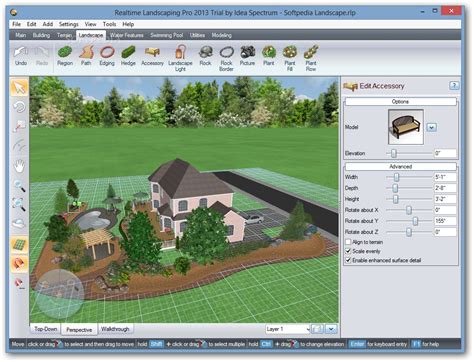This screenshot has width=474, height=362.
Task: Click the layer properties button beside Layer 1
Action: coord(317,329)
